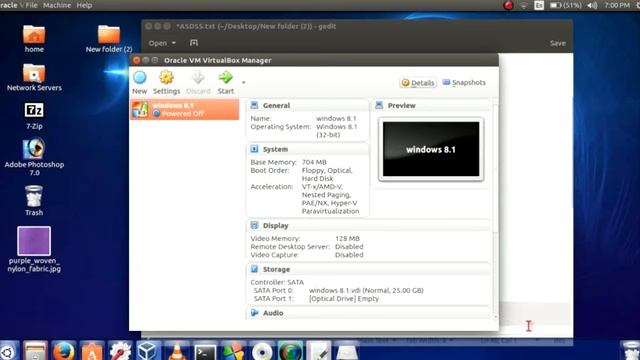The height and width of the screenshot is (360, 640).
Task: Open Ubuntu Software Center in dock
Action: [x=92, y=351]
